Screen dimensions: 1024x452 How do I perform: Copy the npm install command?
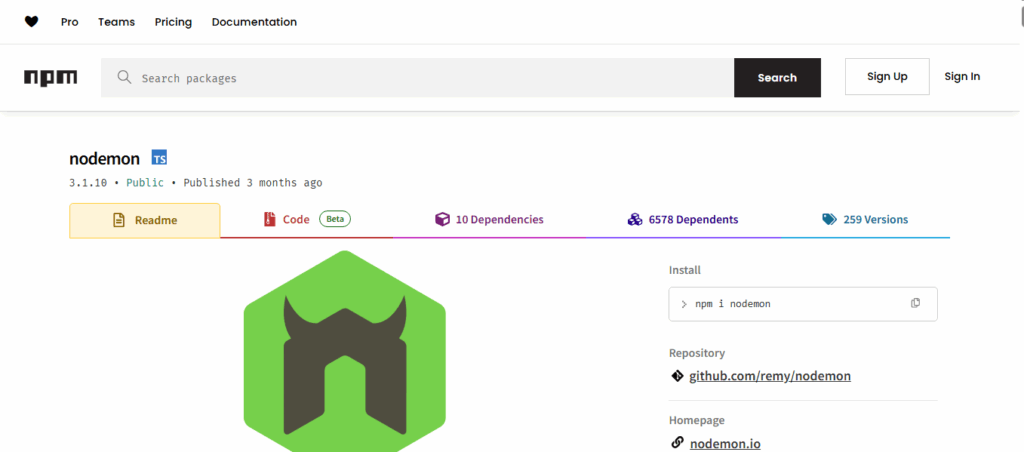(916, 303)
